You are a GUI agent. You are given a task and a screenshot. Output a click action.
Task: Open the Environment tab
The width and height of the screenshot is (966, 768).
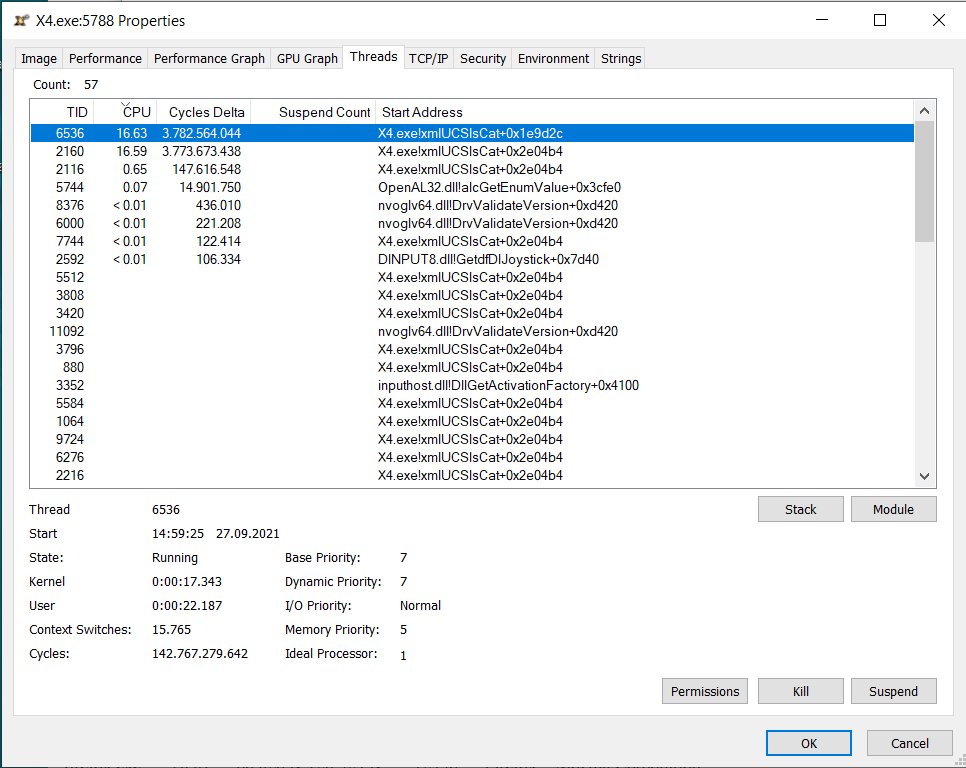pyautogui.click(x=553, y=59)
